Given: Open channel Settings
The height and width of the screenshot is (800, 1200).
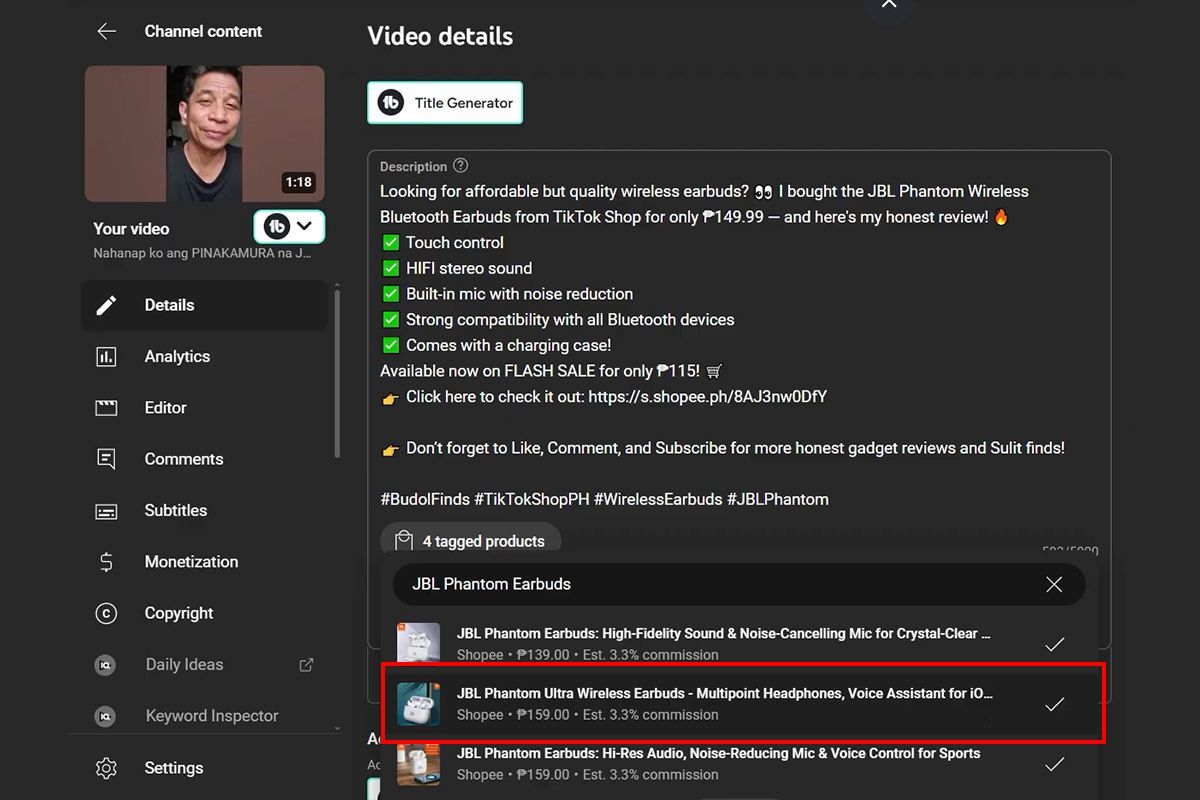Looking at the screenshot, I should 204,768.
